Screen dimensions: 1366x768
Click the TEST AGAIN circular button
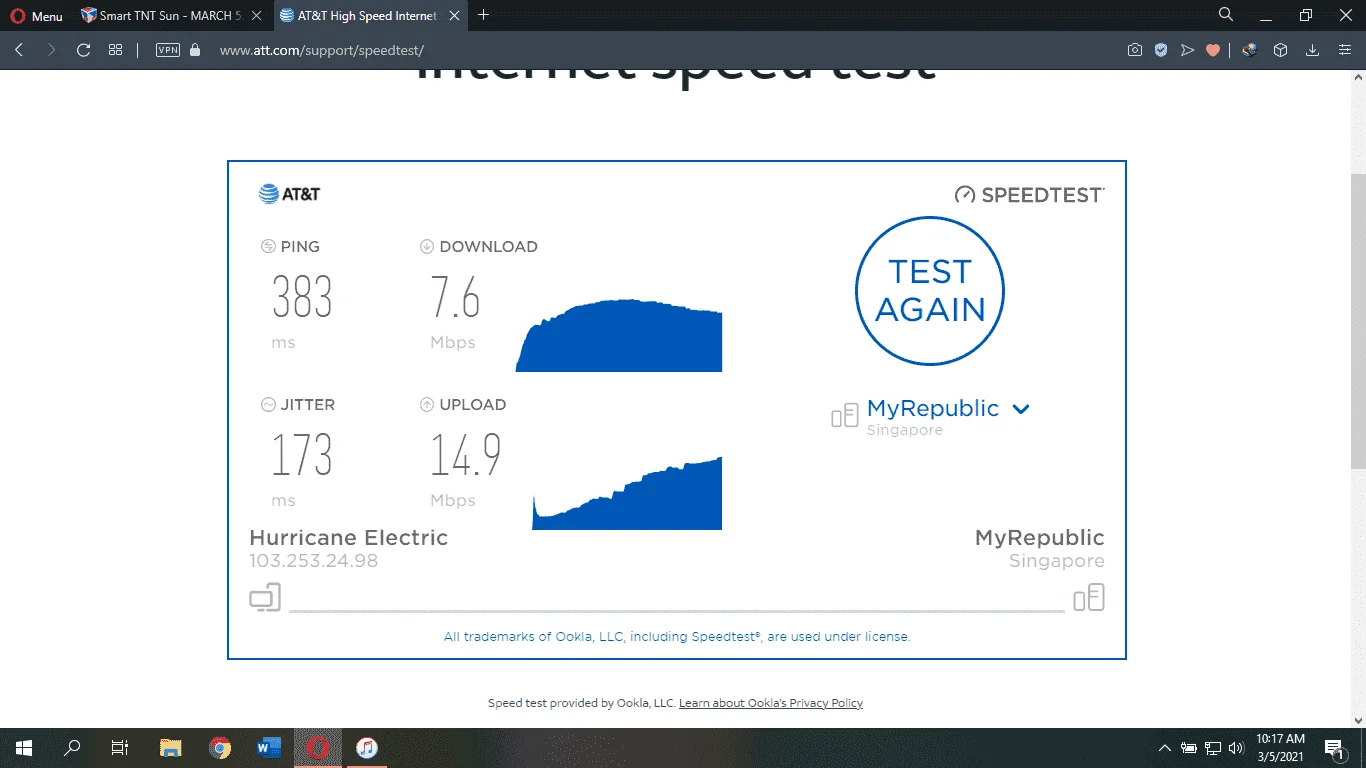930,291
